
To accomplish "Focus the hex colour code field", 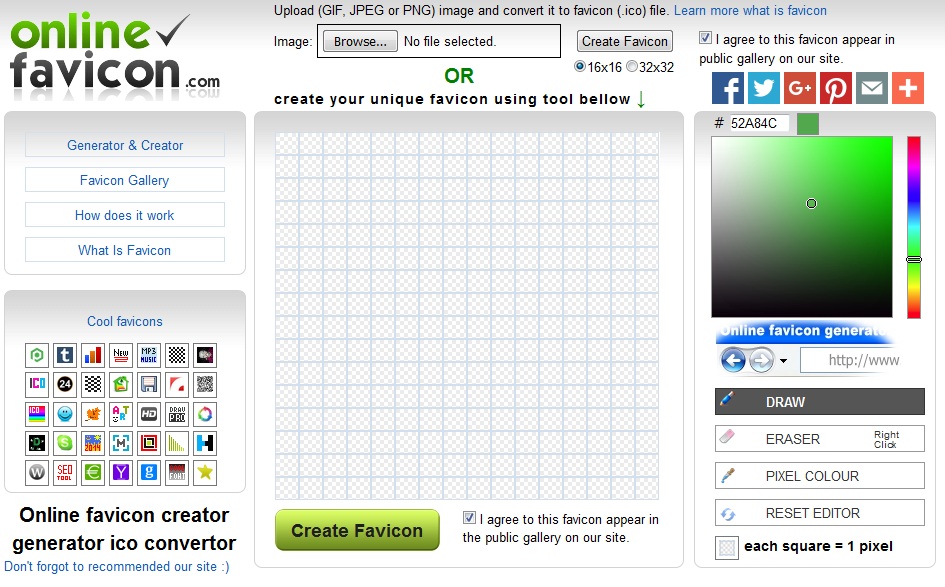I will 759,124.
